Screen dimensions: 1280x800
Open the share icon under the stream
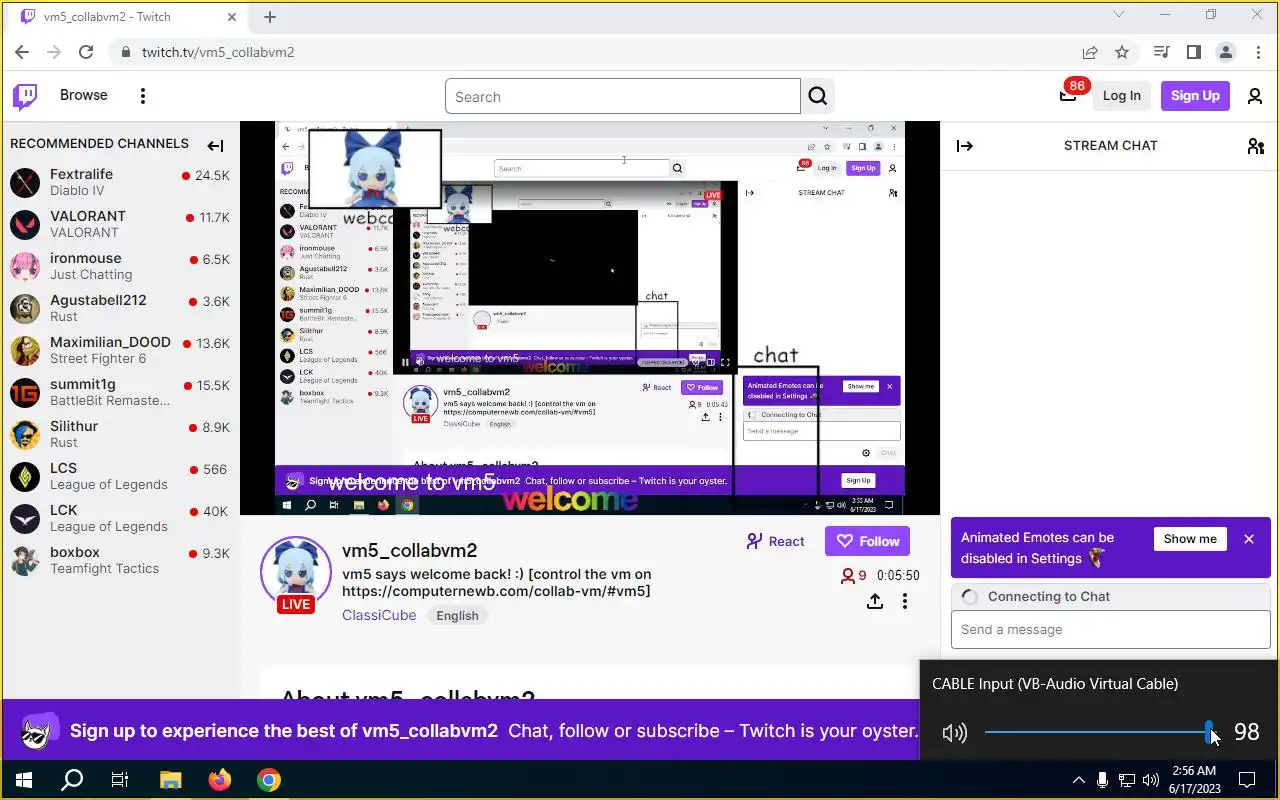point(875,601)
